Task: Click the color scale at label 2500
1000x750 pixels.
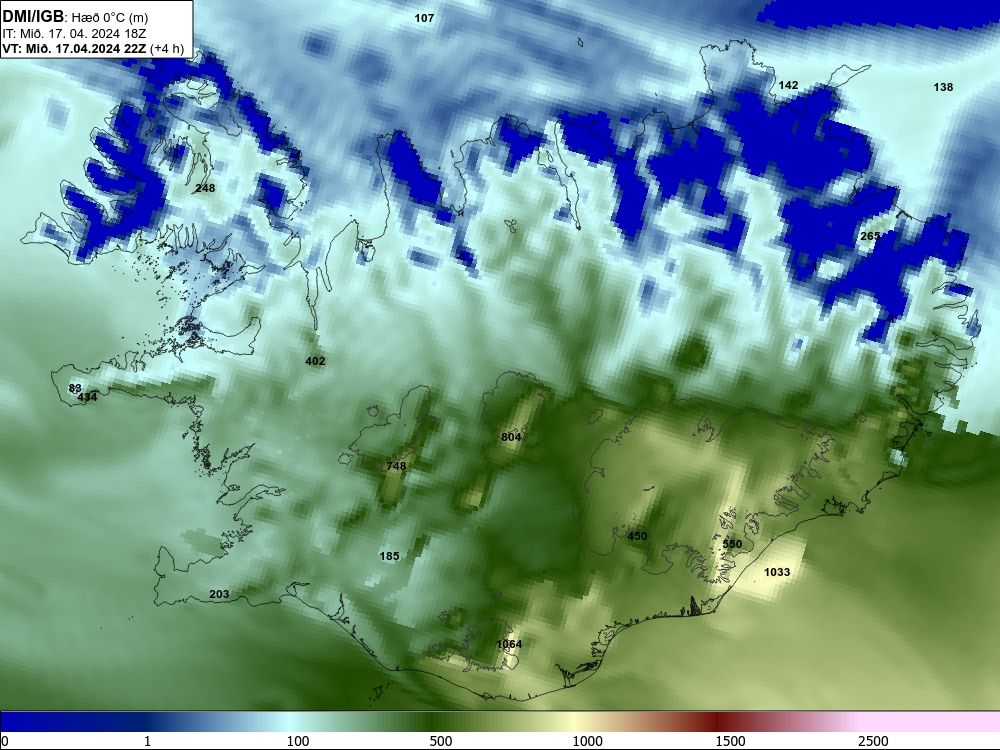Action: pos(872,741)
